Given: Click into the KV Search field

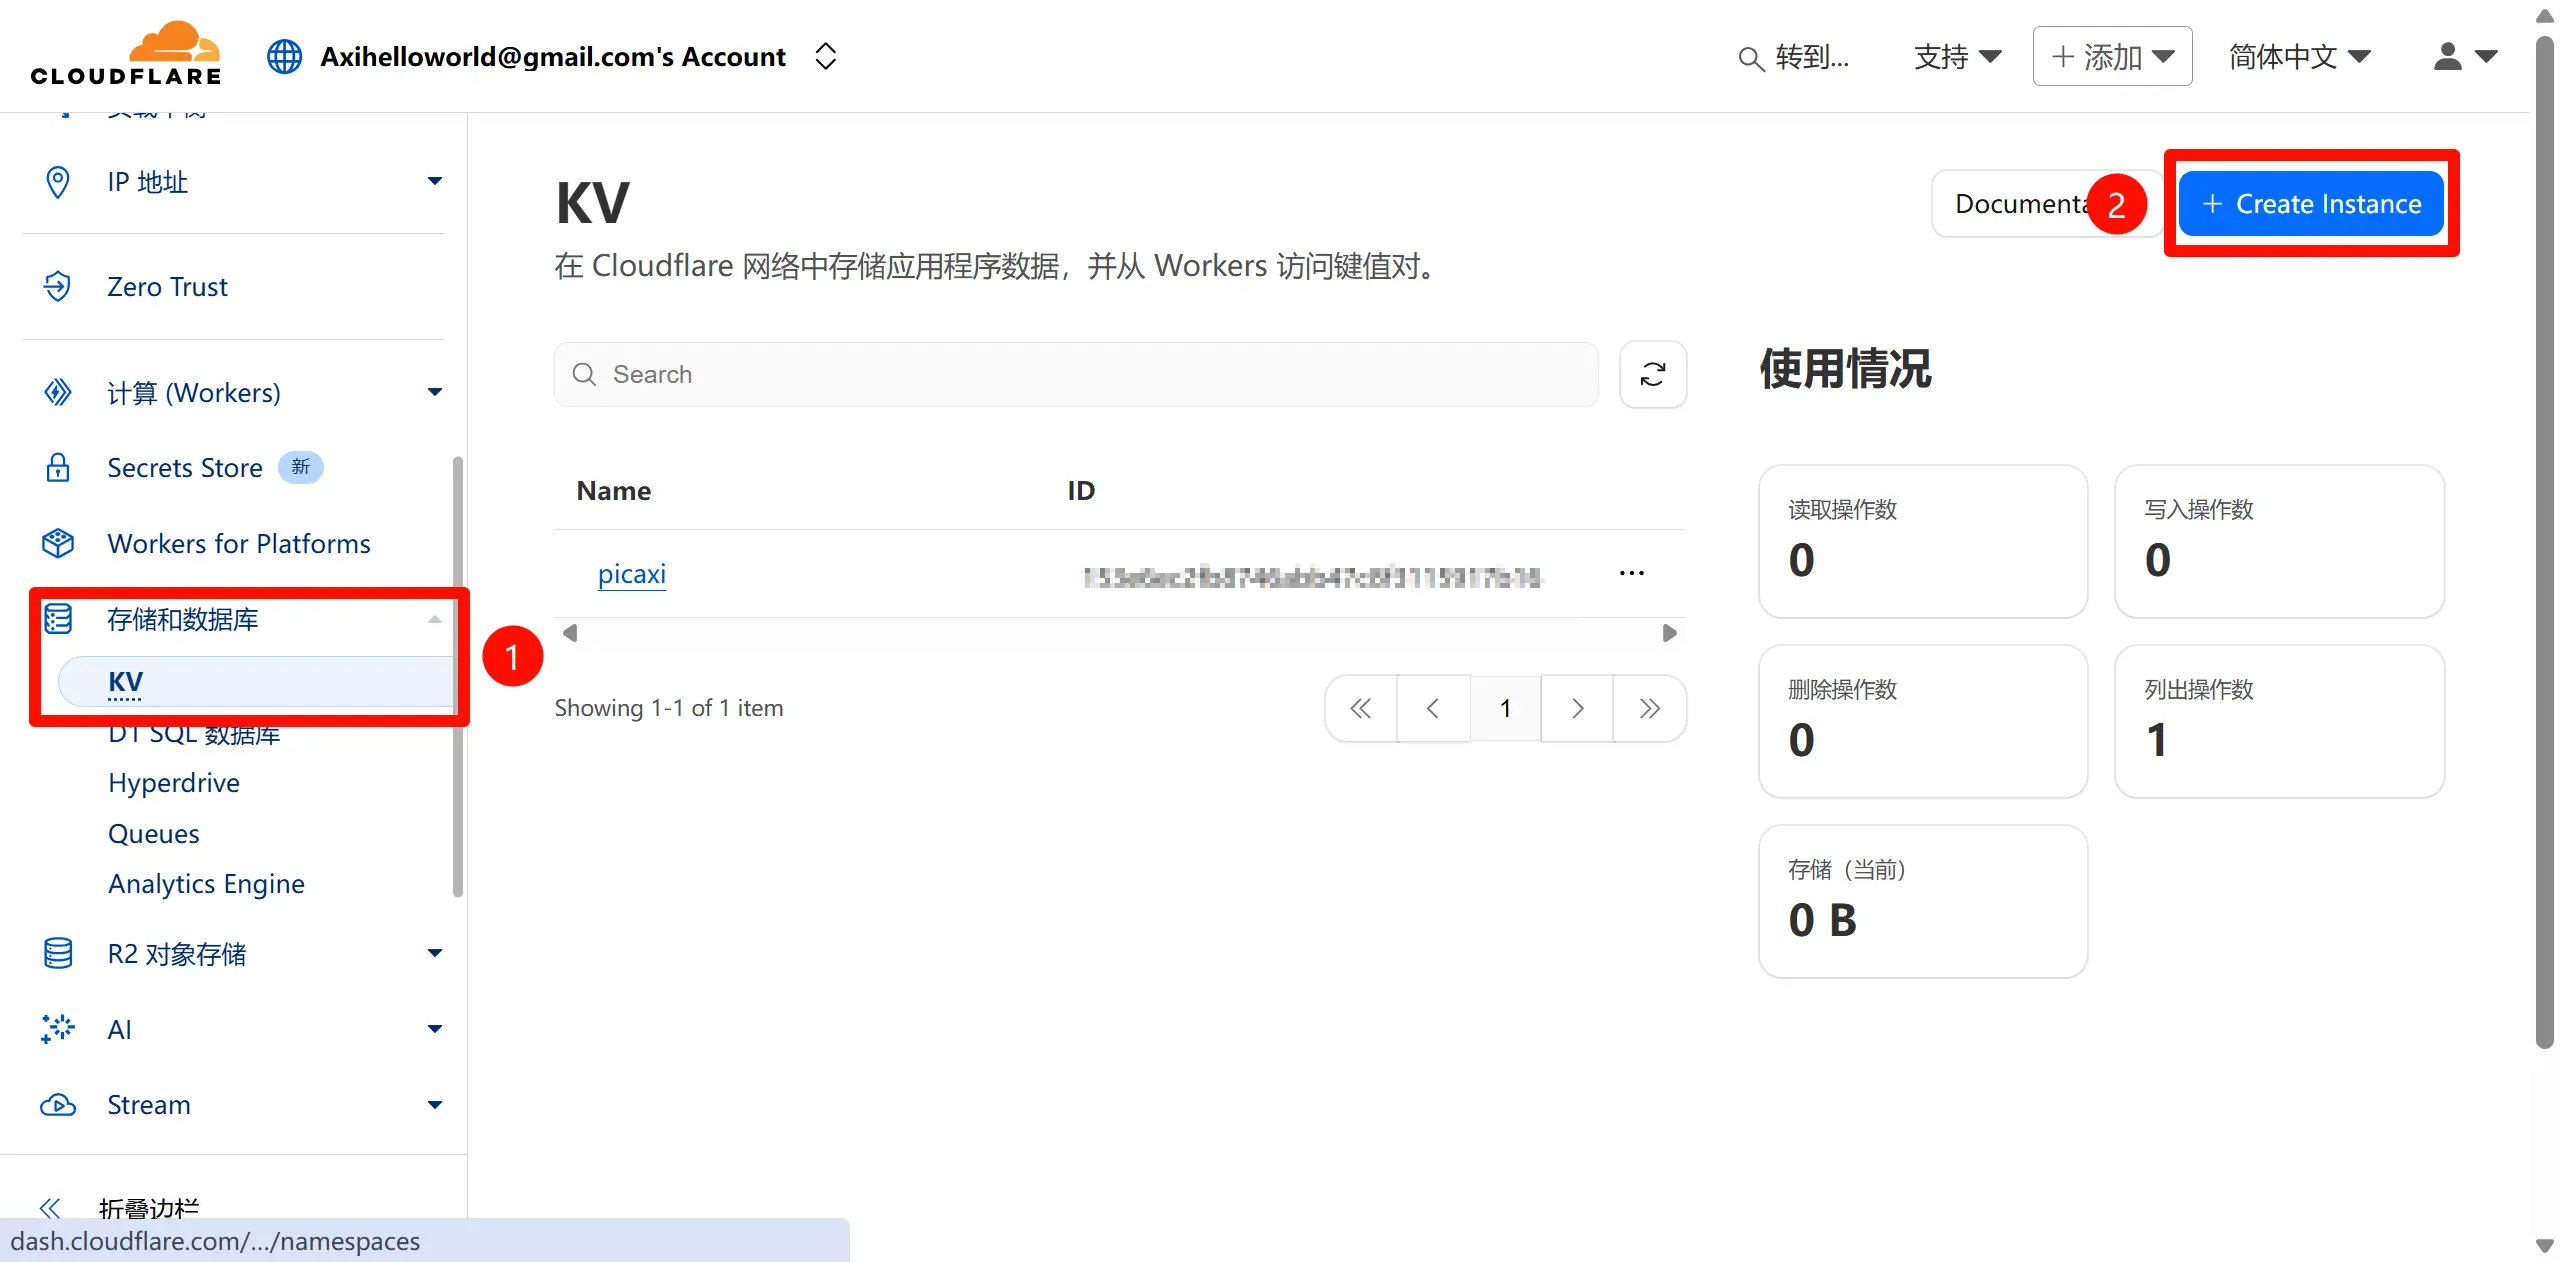Looking at the screenshot, I should pos(1076,374).
